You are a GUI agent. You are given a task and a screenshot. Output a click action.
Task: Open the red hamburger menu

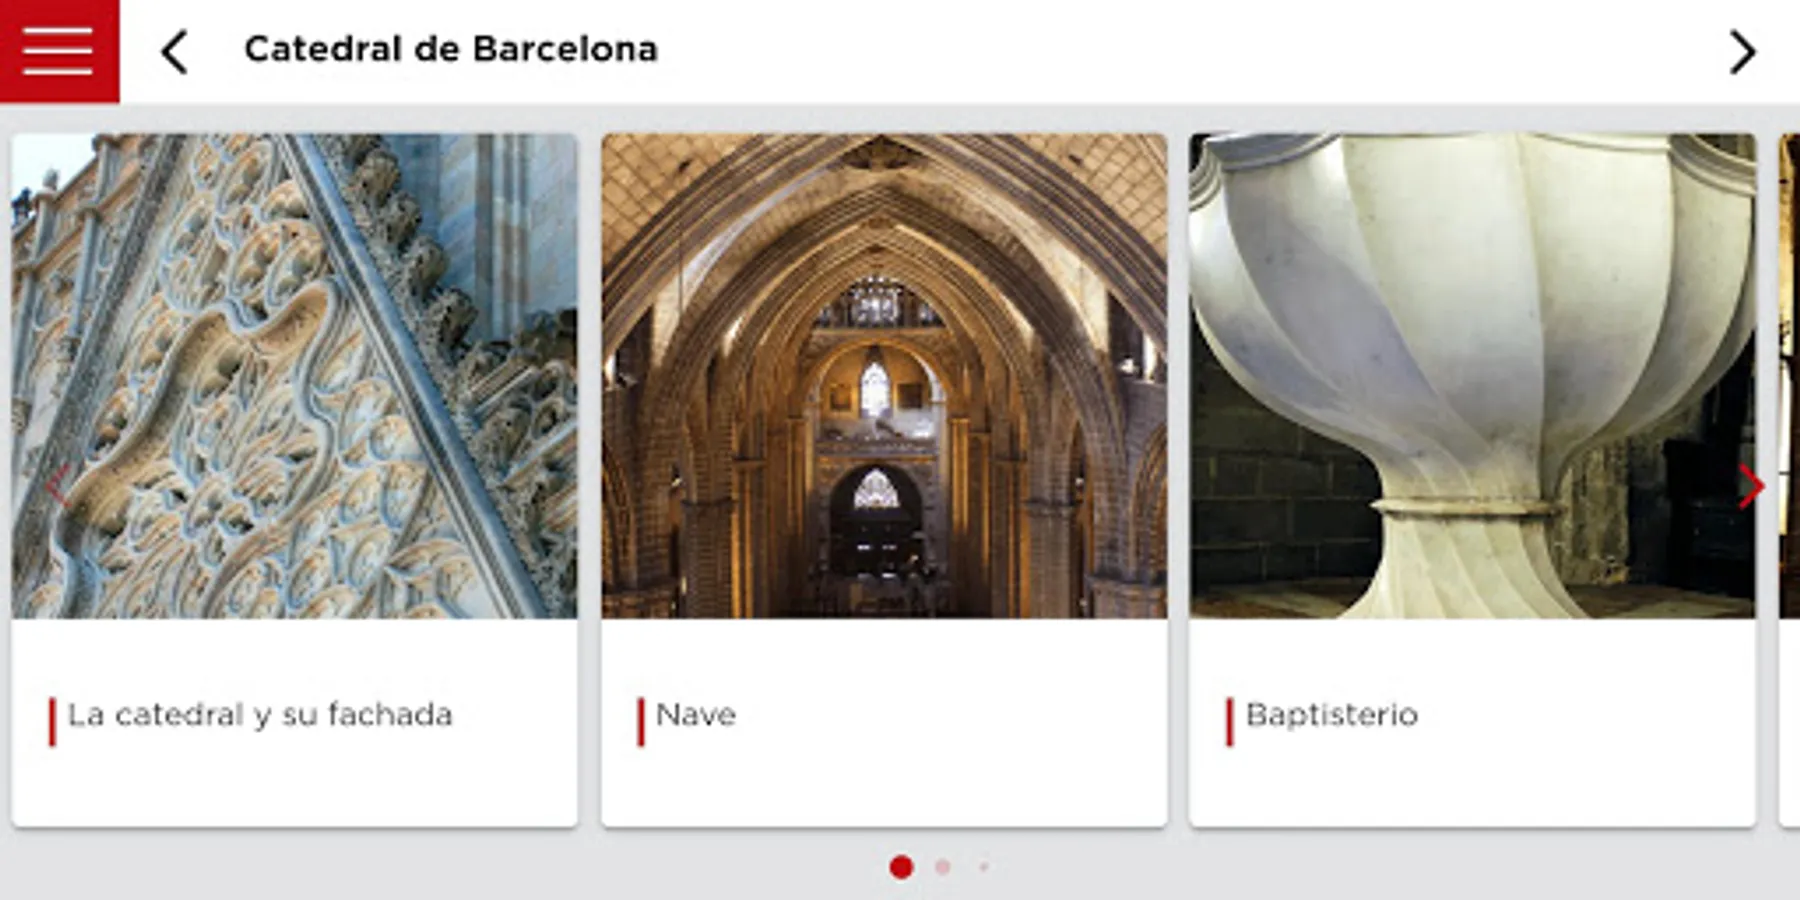[x=59, y=51]
